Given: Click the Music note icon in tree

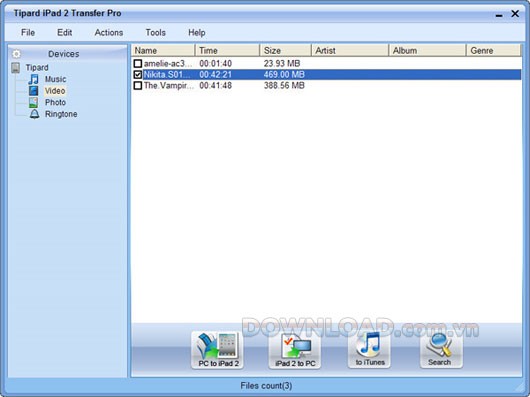Looking at the screenshot, I should (x=33, y=79).
